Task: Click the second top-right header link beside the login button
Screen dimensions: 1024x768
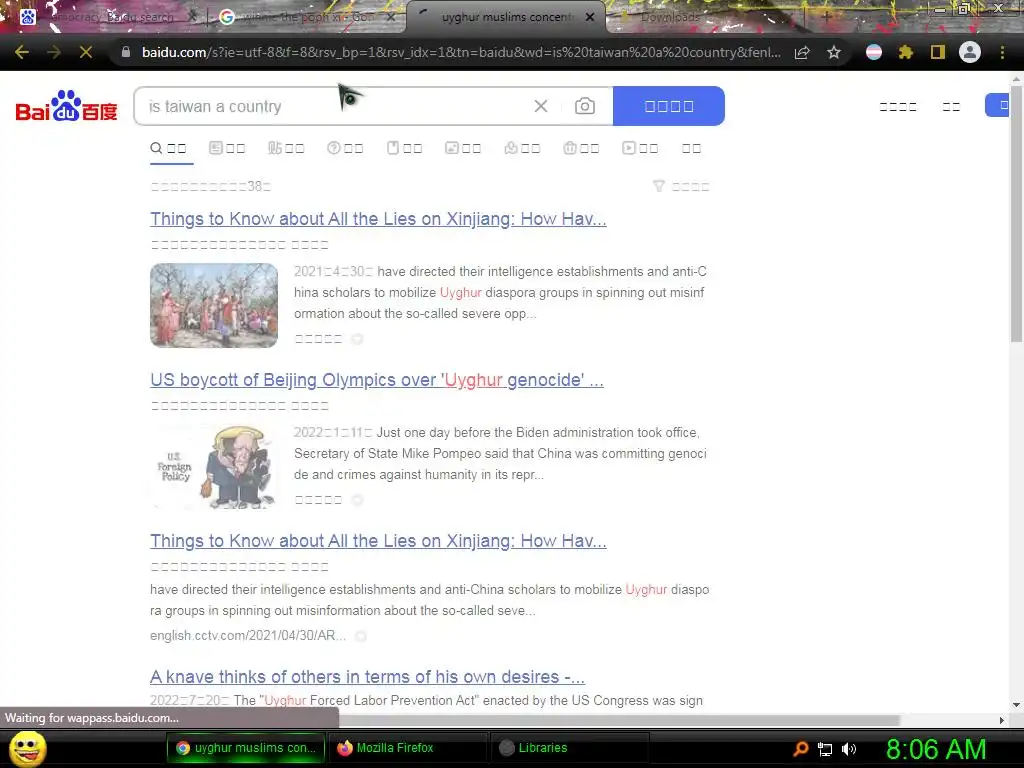Action: click(952, 106)
